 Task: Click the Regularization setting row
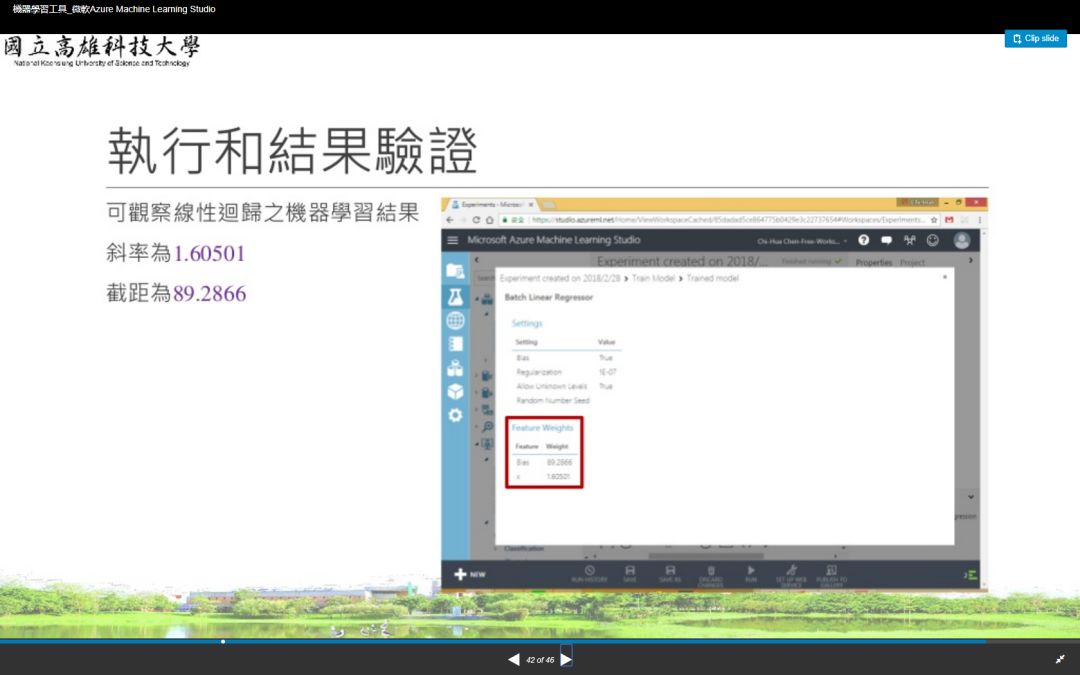click(567, 372)
